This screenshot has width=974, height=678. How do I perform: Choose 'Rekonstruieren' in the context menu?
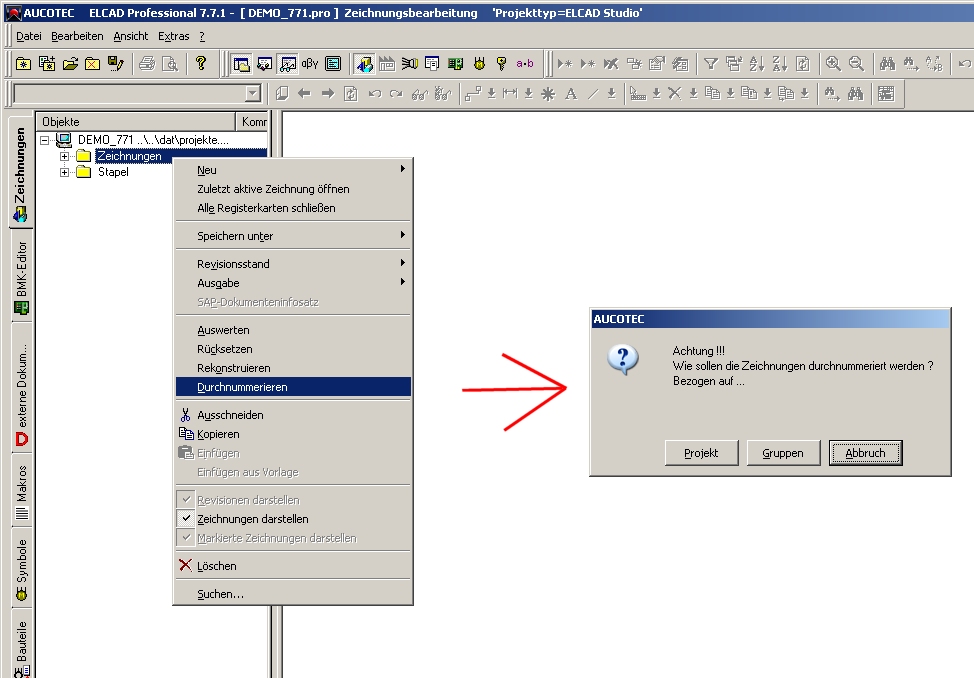pos(293,368)
